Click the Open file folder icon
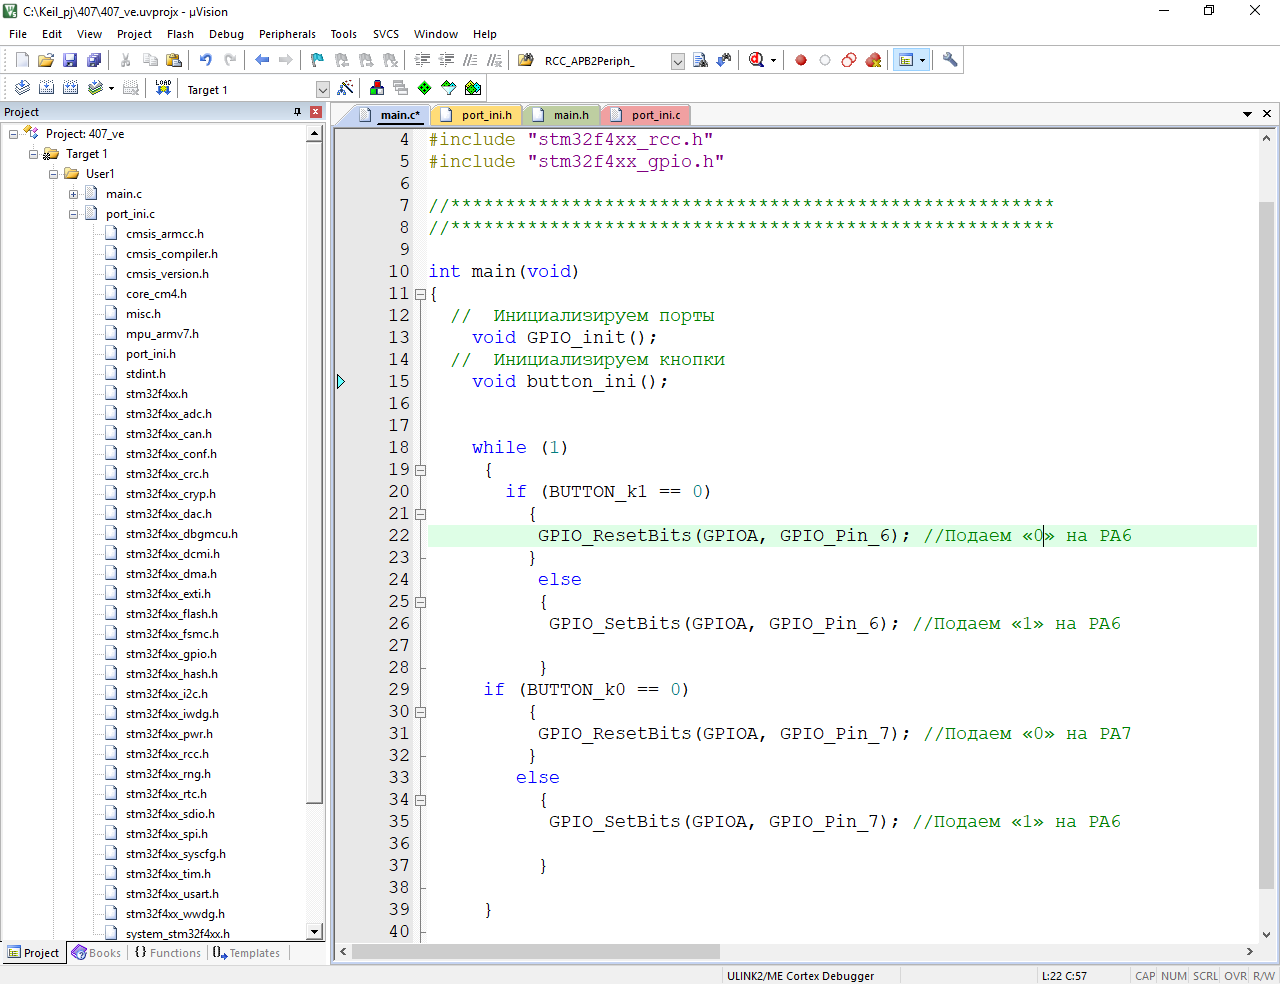Viewport: 1280px width, 984px height. pyautogui.click(x=46, y=60)
